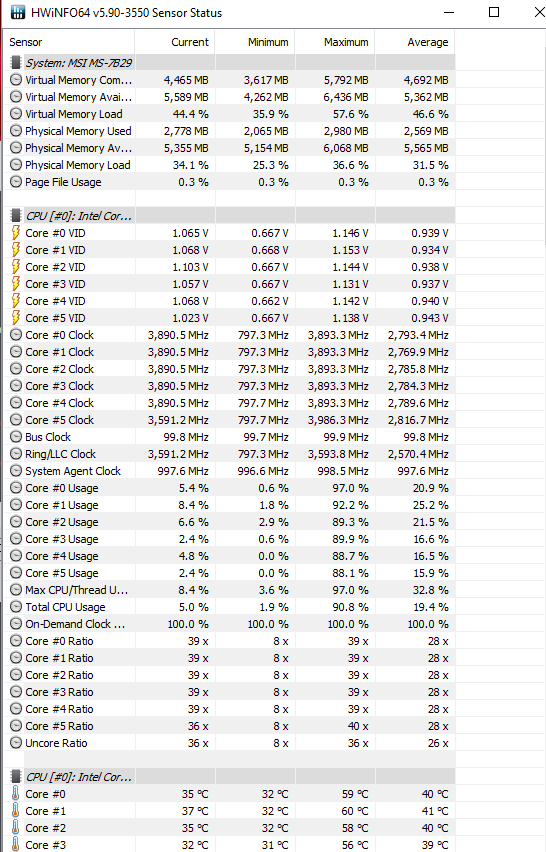Select the Uncore Ratio row
The image size is (546, 852).
230,743
